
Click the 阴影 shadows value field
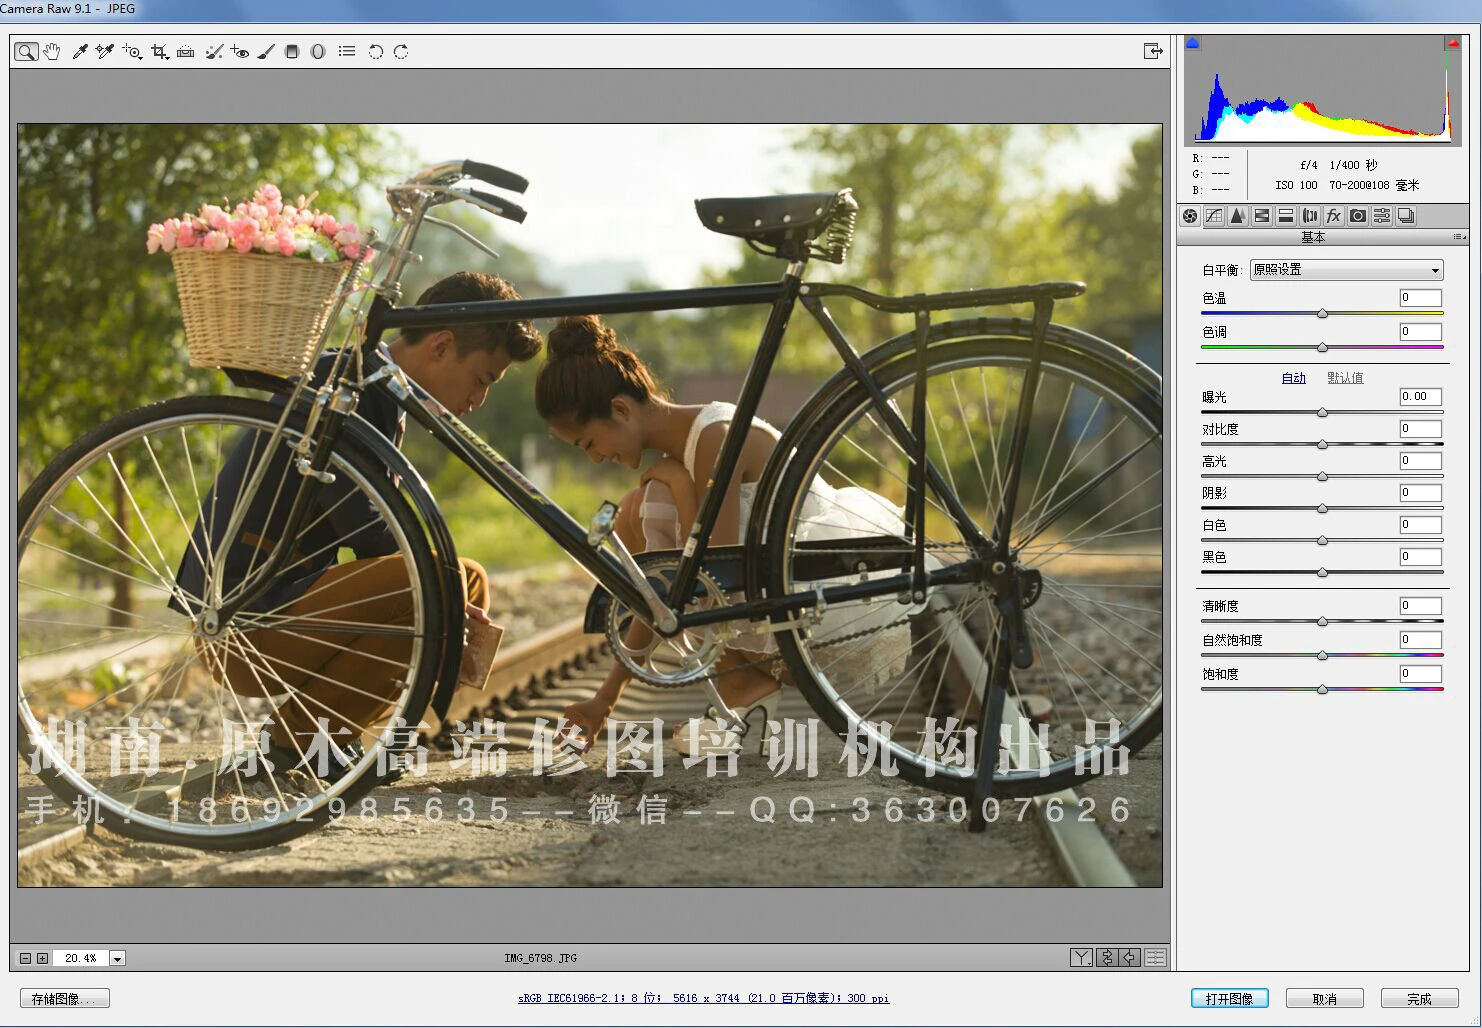pyautogui.click(x=1420, y=493)
